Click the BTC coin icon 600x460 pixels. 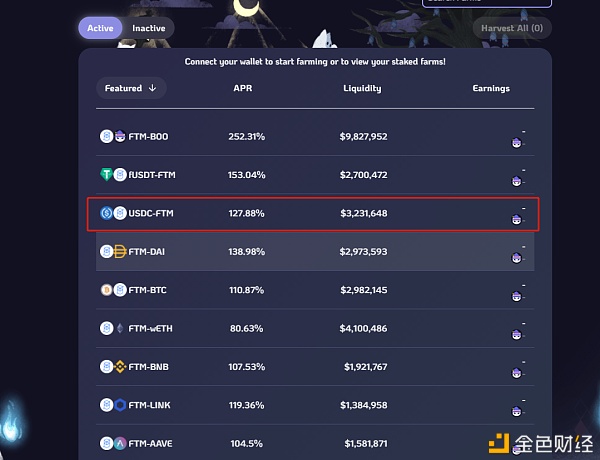pyautogui.click(x=106, y=290)
